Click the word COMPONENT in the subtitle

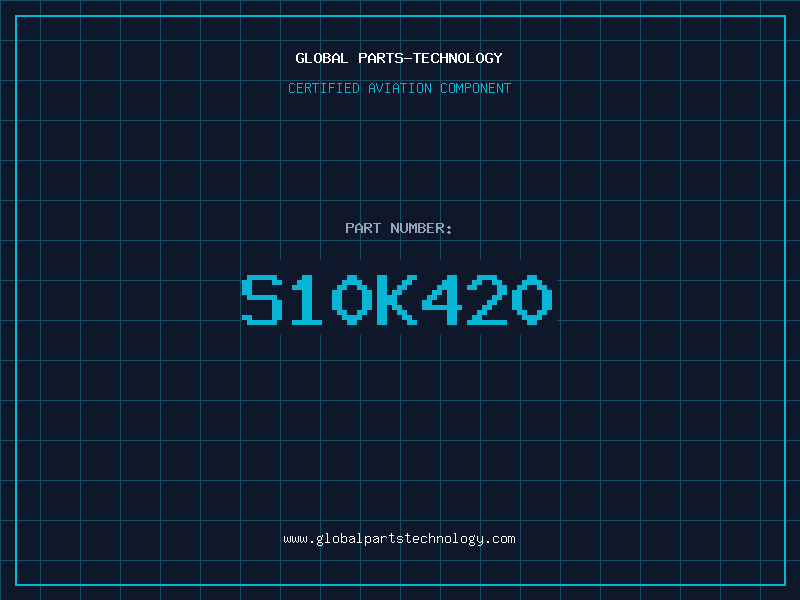[x=476, y=88]
